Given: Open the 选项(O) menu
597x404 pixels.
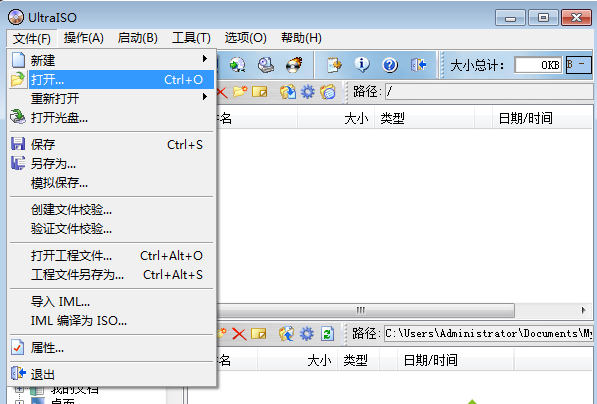Looking at the screenshot, I should coord(246,38).
